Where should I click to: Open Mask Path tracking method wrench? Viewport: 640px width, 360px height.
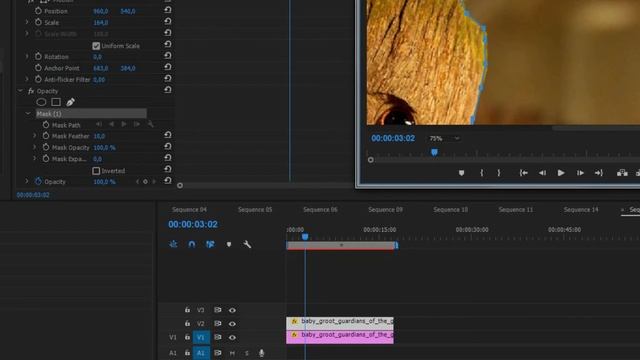click(x=150, y=124)
